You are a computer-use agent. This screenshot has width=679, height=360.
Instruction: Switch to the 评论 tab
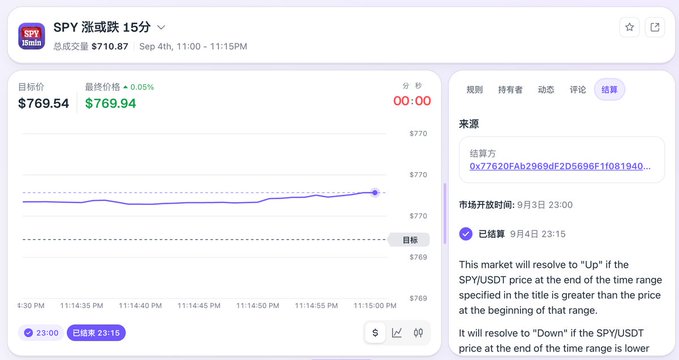coord(578,90)
